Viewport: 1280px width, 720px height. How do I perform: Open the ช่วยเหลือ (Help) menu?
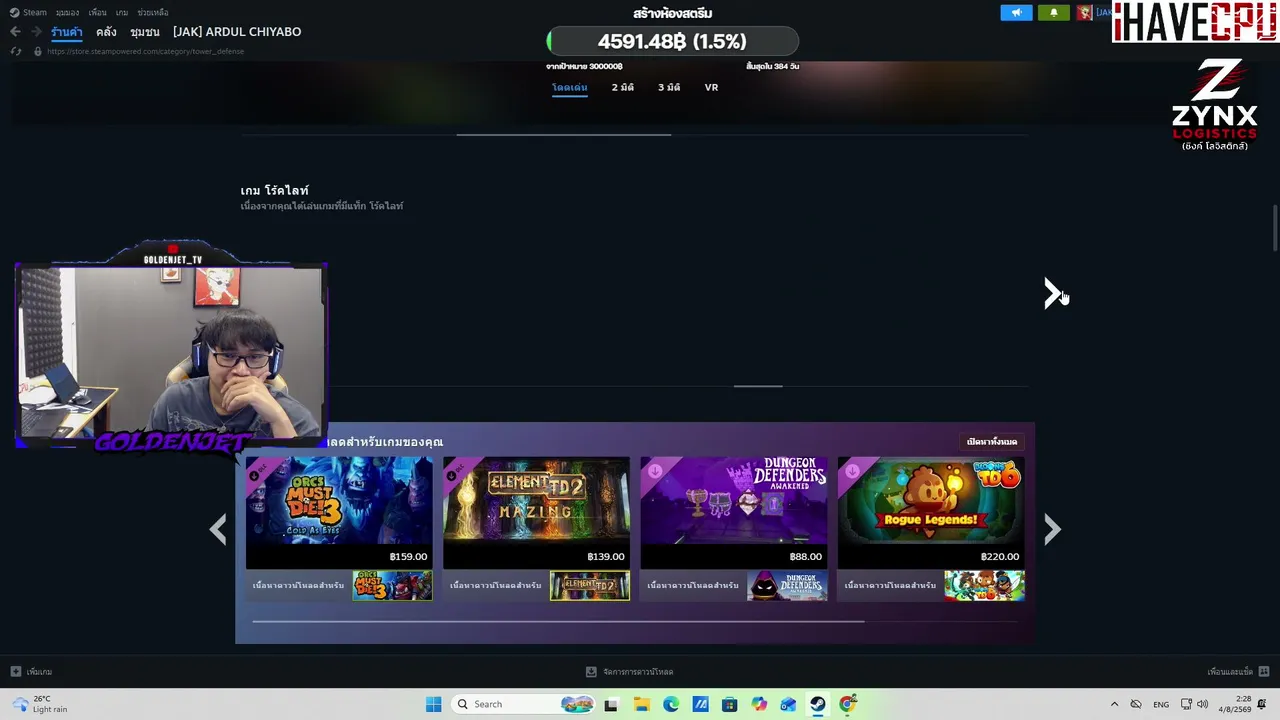(x=153, y=12)
